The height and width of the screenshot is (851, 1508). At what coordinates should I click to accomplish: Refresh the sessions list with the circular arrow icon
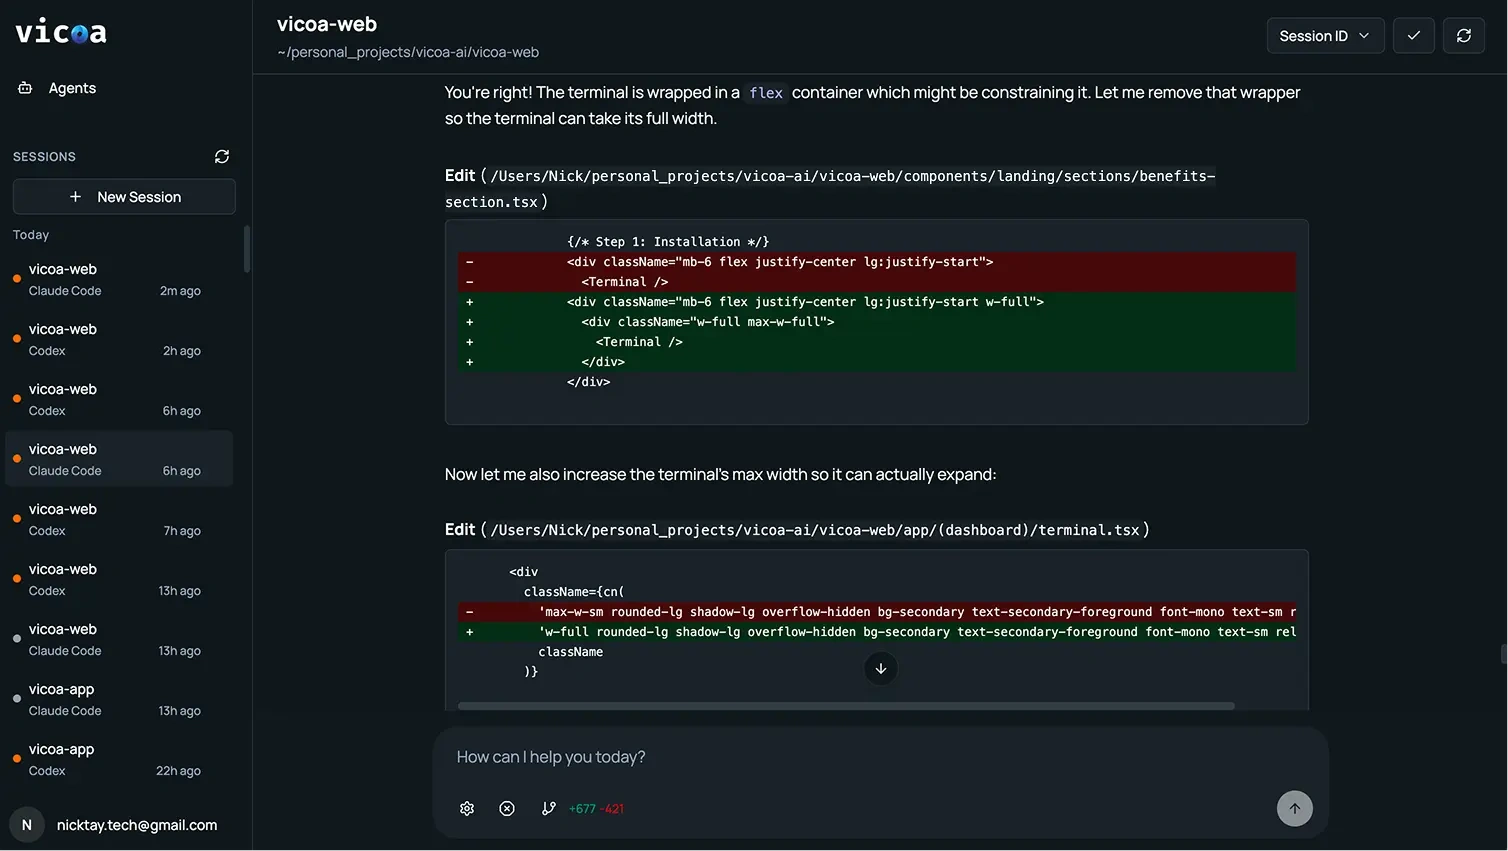tap(221, 156)
